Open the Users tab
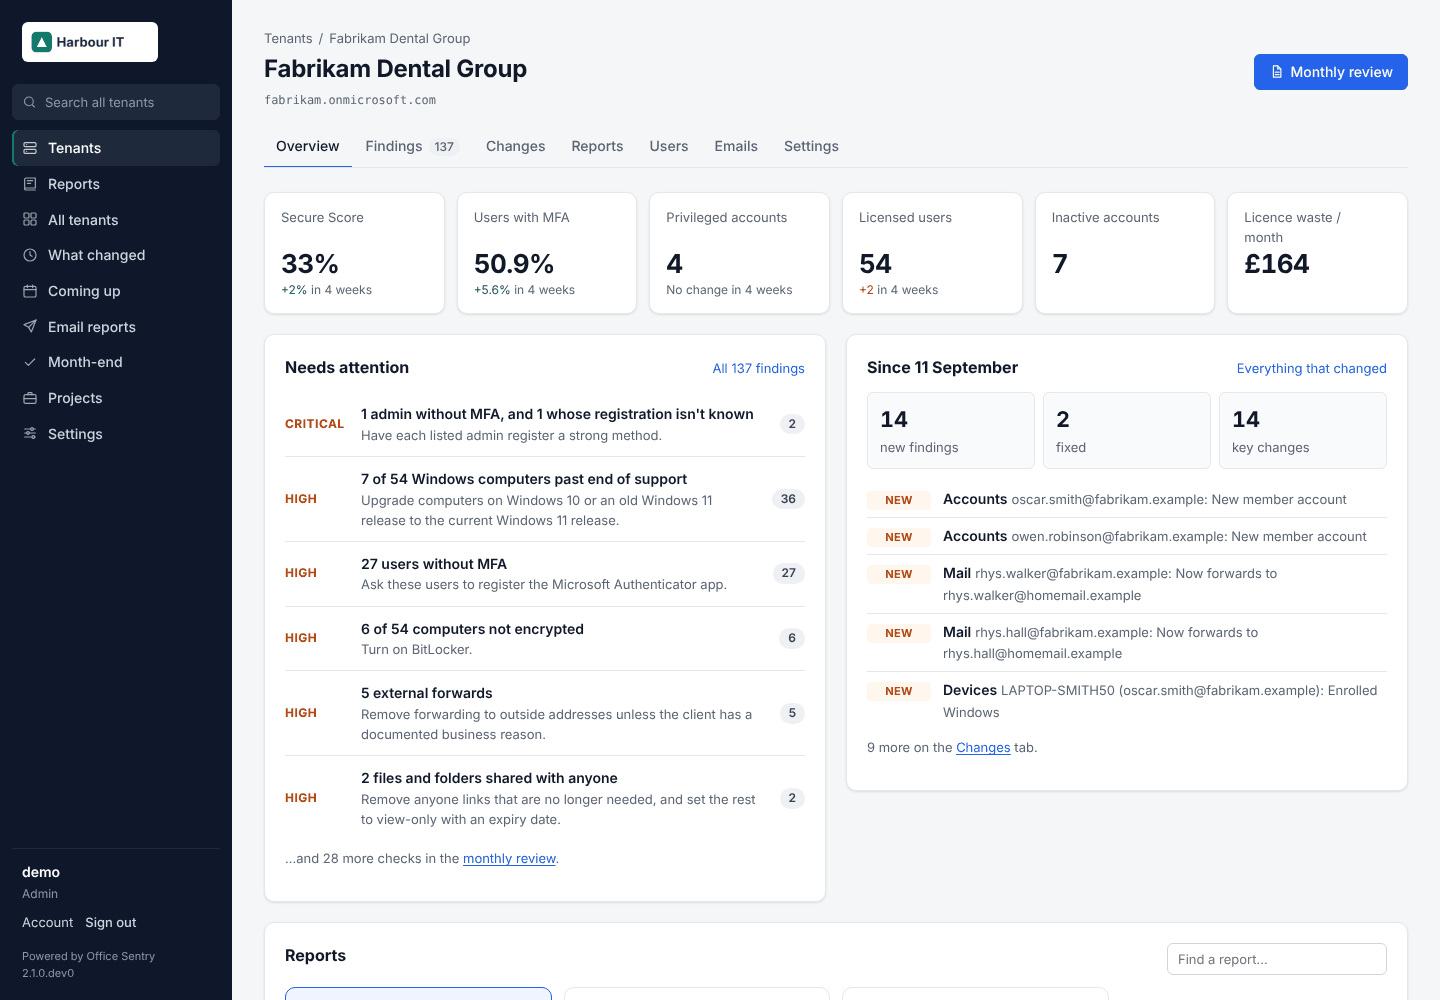 coord(669,146)
